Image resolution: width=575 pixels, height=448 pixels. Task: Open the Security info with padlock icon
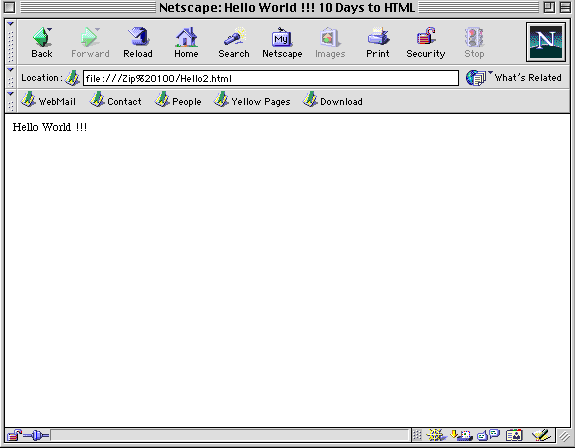[x=426, y=43]
